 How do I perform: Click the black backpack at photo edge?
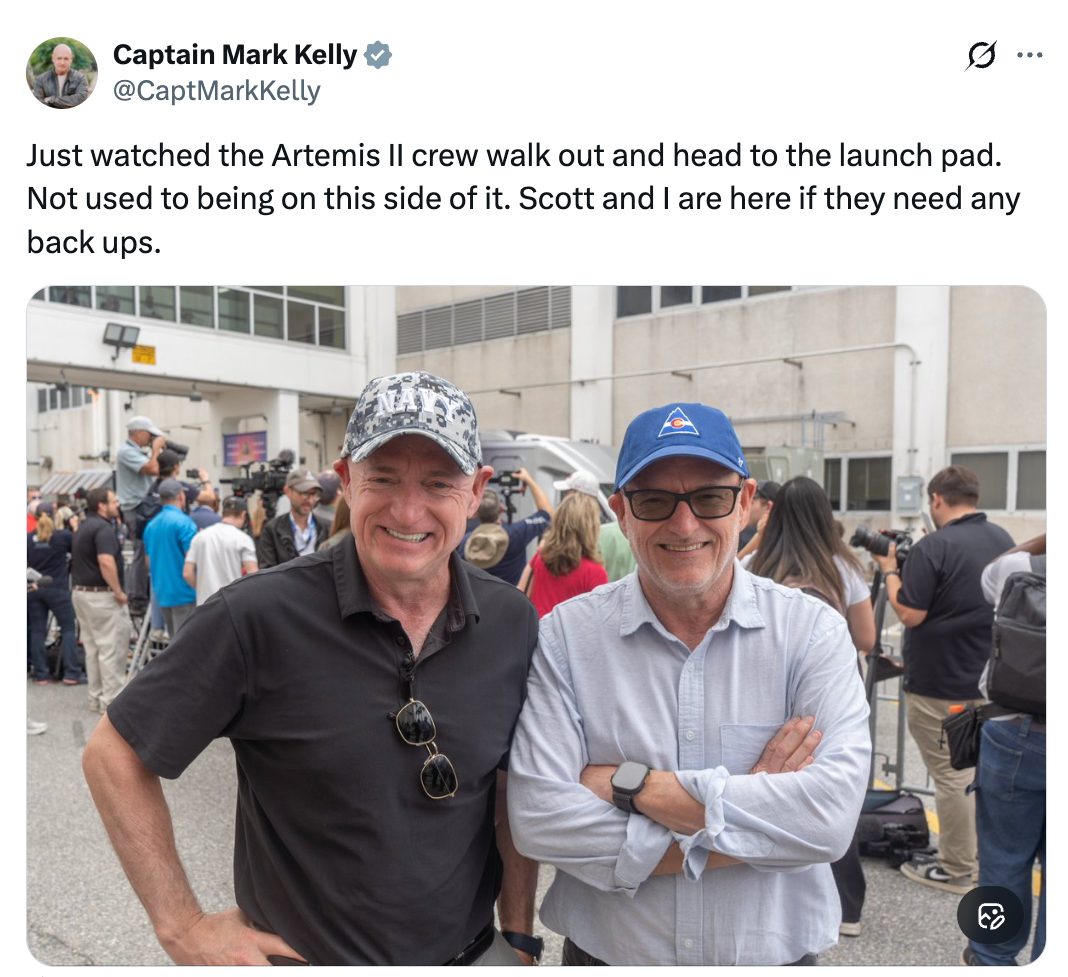pos(1017,642)
